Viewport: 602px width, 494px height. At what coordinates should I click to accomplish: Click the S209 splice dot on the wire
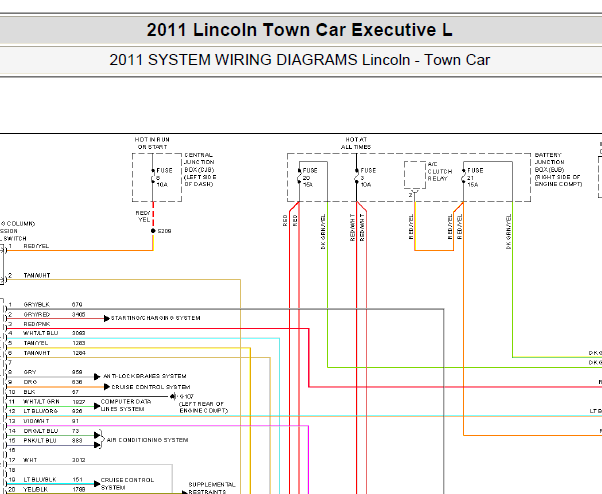[153, 231]
